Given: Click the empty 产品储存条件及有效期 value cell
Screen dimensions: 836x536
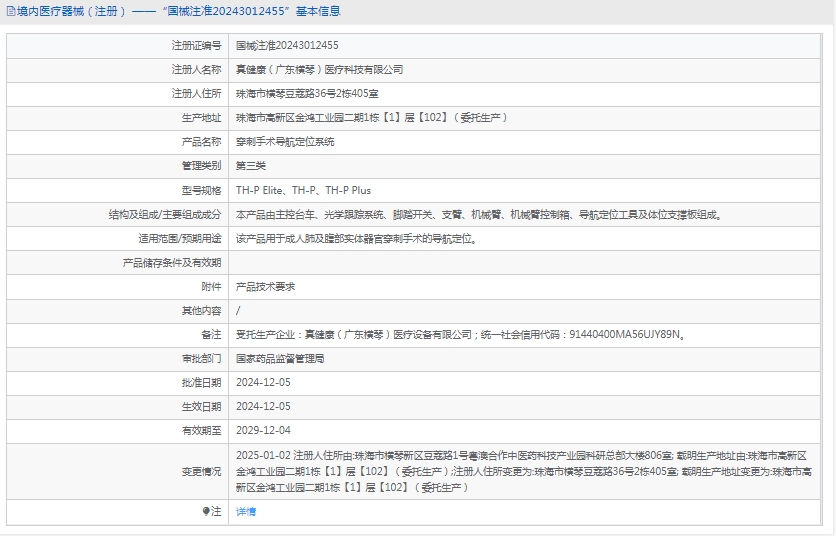Looking at the screenshot, I should (x=528, y=262).
